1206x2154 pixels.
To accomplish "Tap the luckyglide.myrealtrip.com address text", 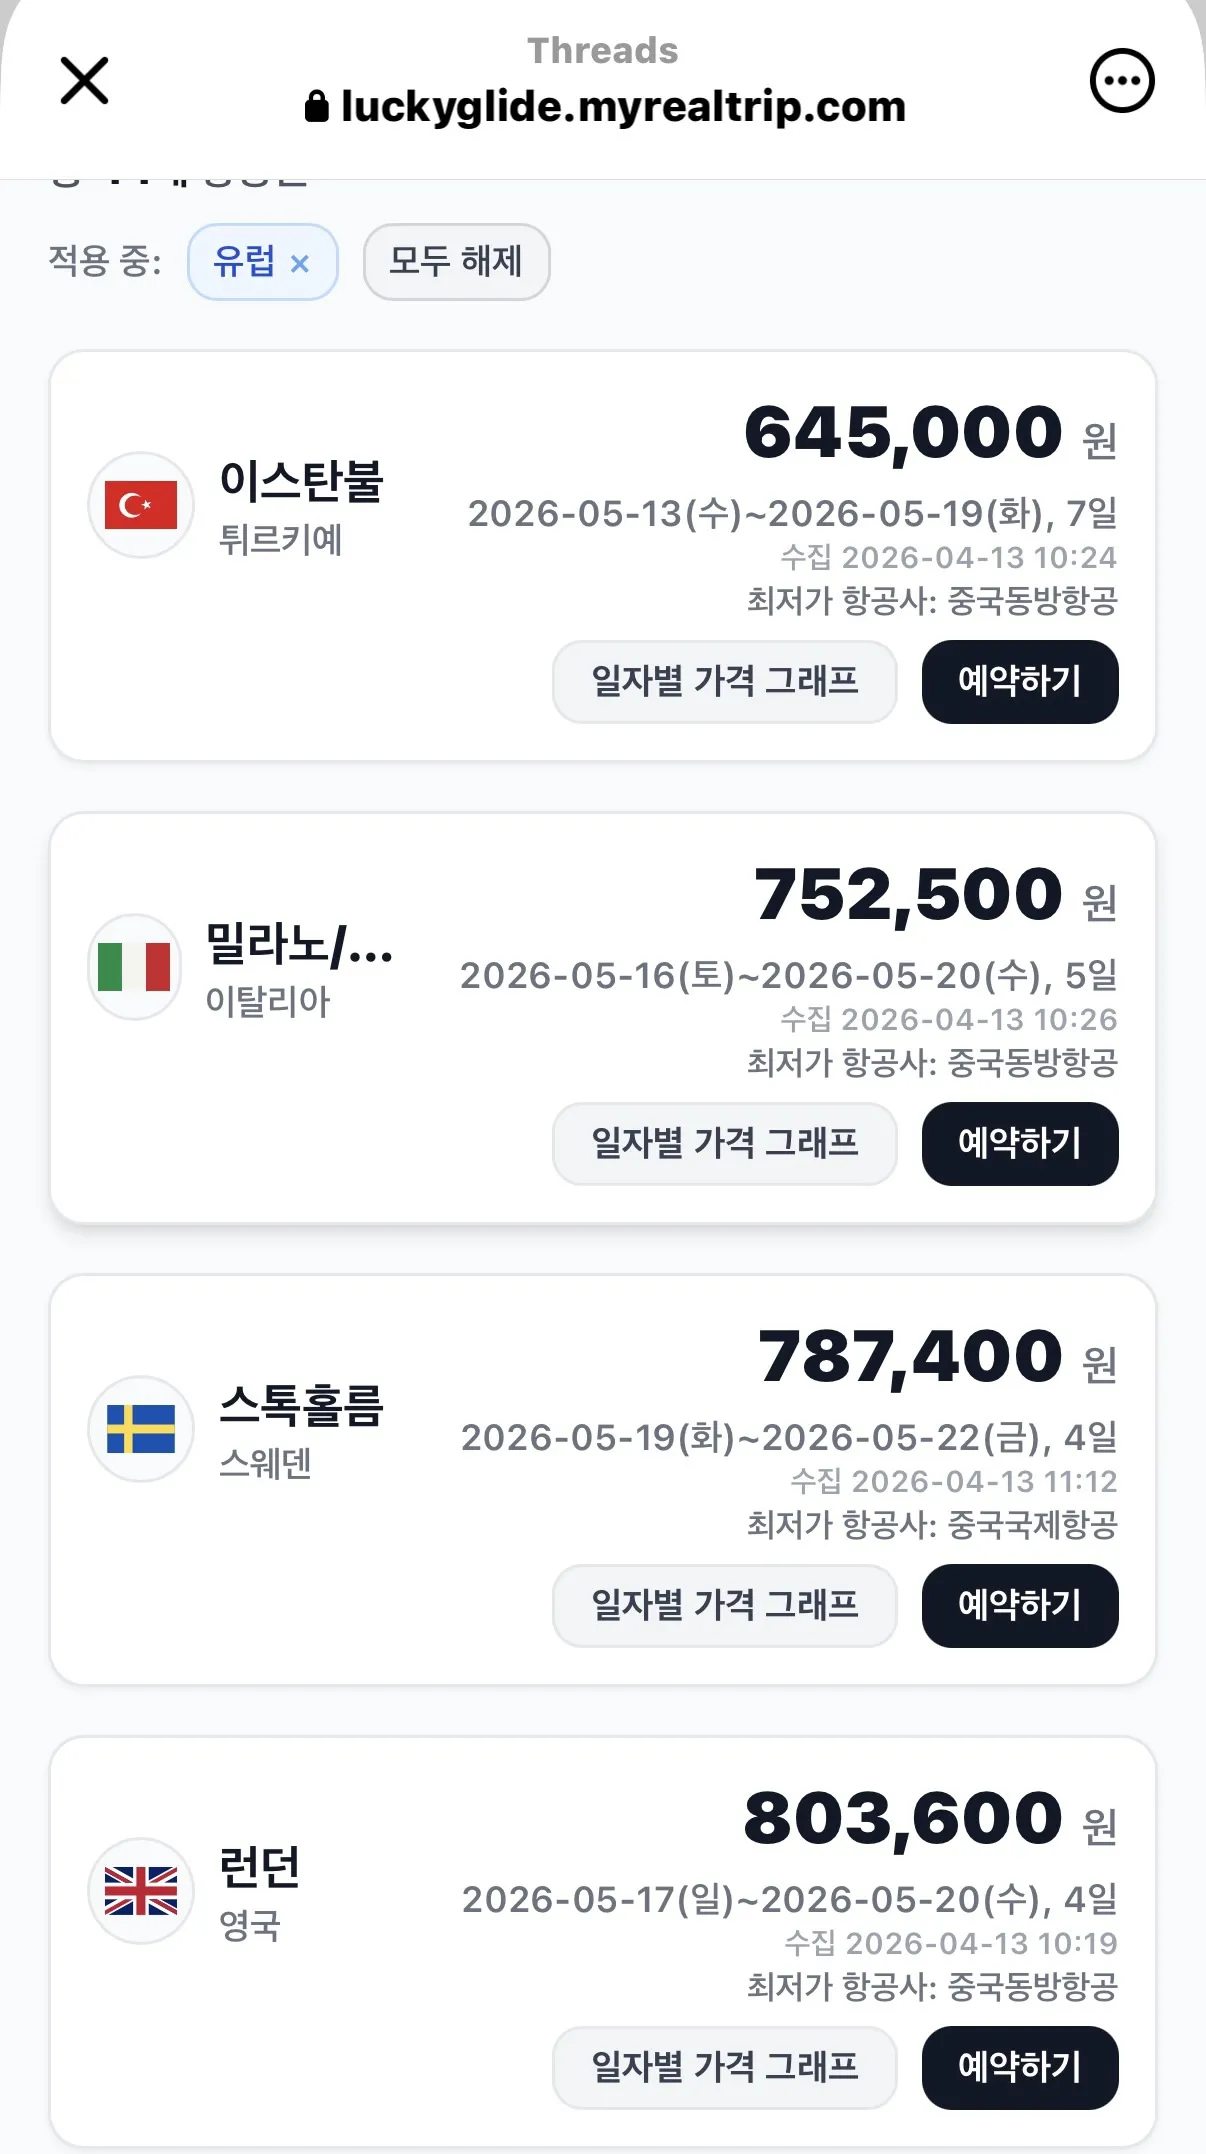I will tap(623, 106).
